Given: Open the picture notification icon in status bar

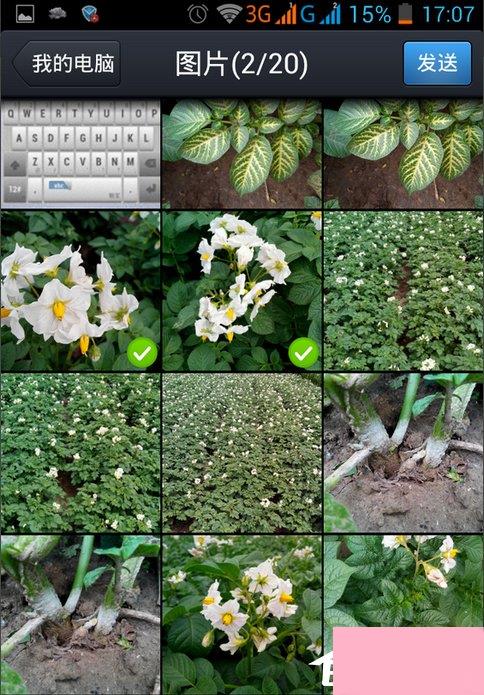Looking at the screenshot, I should point(25,14).
